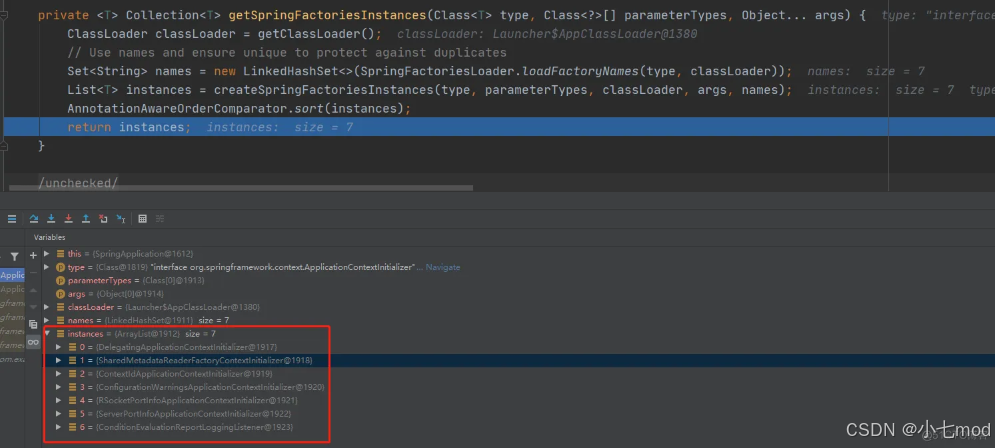The height and width of the screenshot is (448, 995).
Task: Click the duplicate watch copy icon
Action: 34,324
